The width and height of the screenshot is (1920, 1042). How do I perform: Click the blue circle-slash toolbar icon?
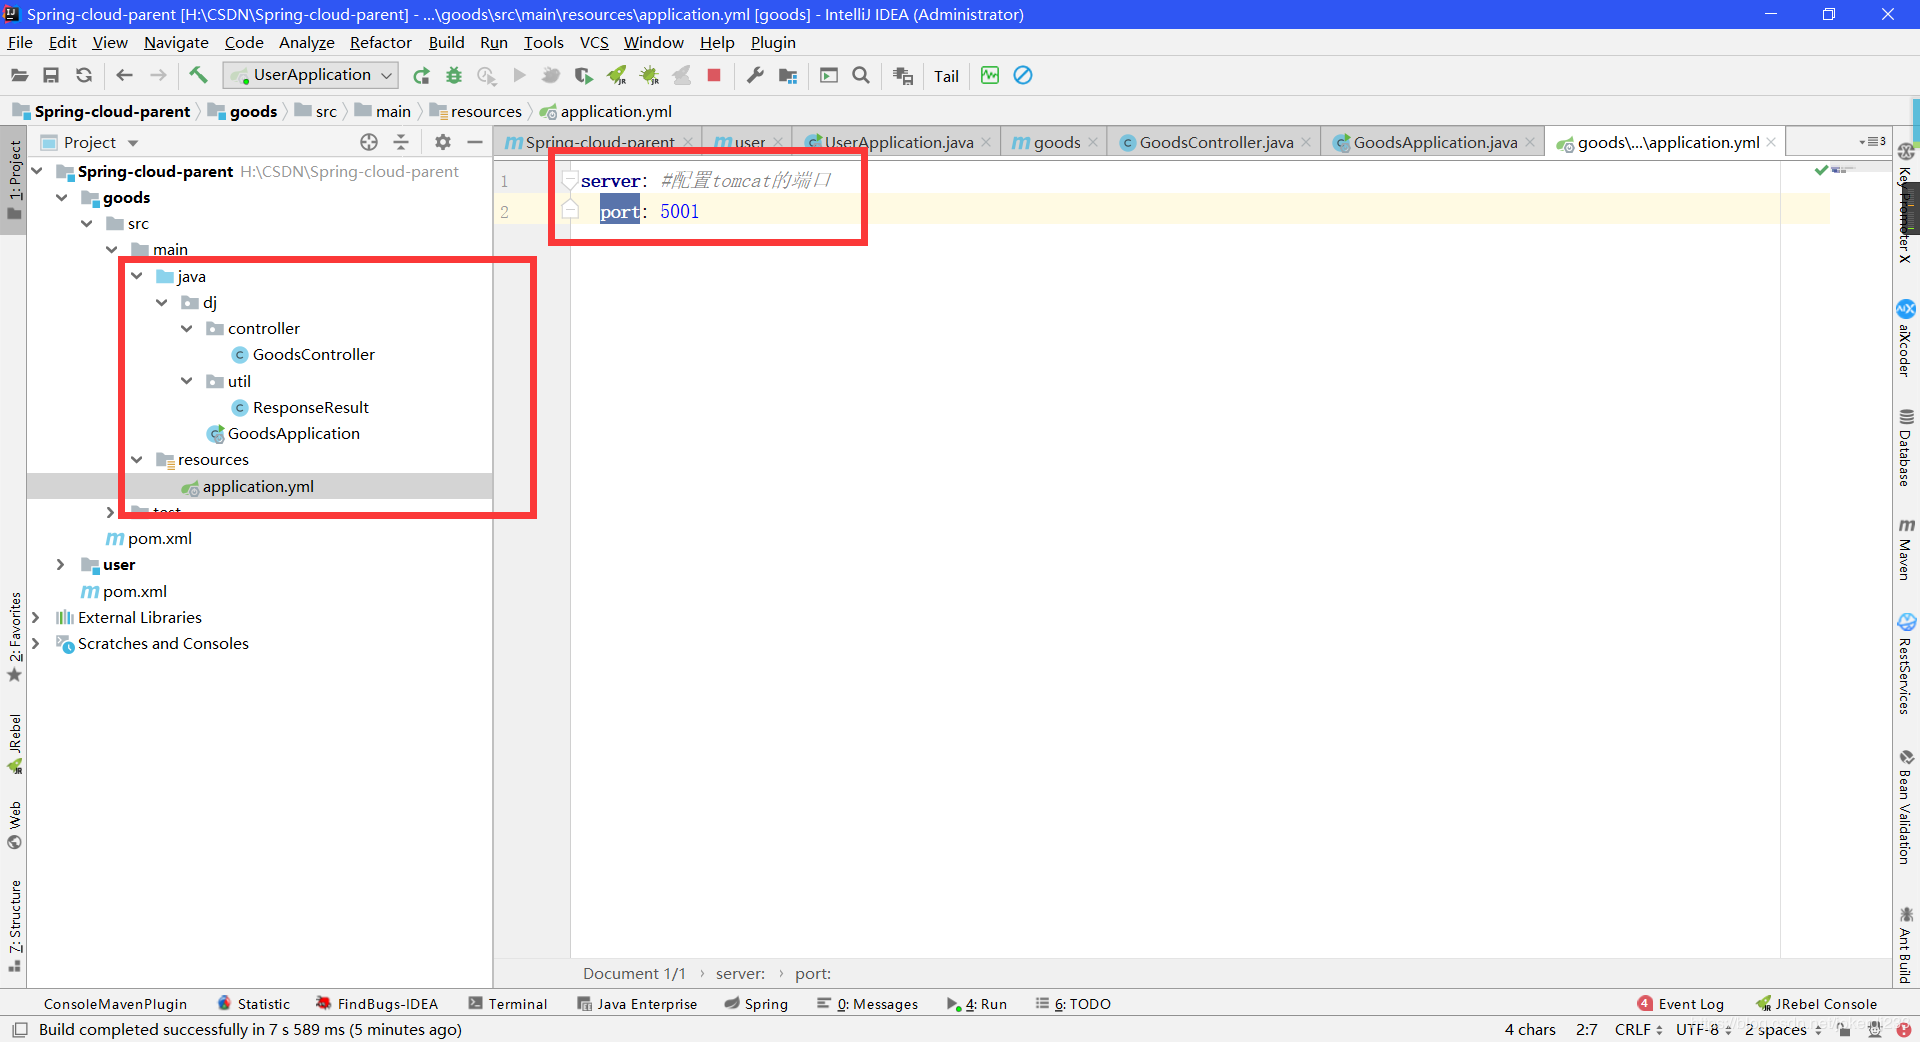1023,75
